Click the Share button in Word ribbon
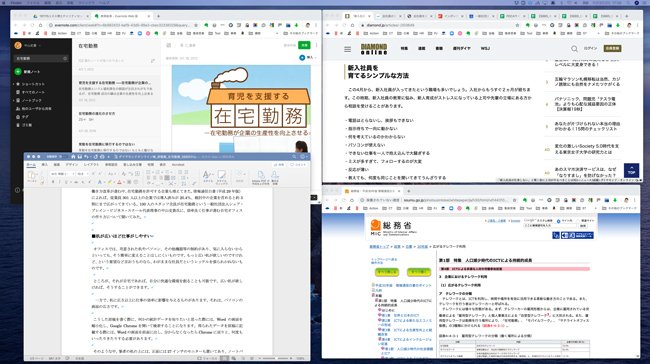This screenshot has height=364, width=650. click(x=280, y=165)
